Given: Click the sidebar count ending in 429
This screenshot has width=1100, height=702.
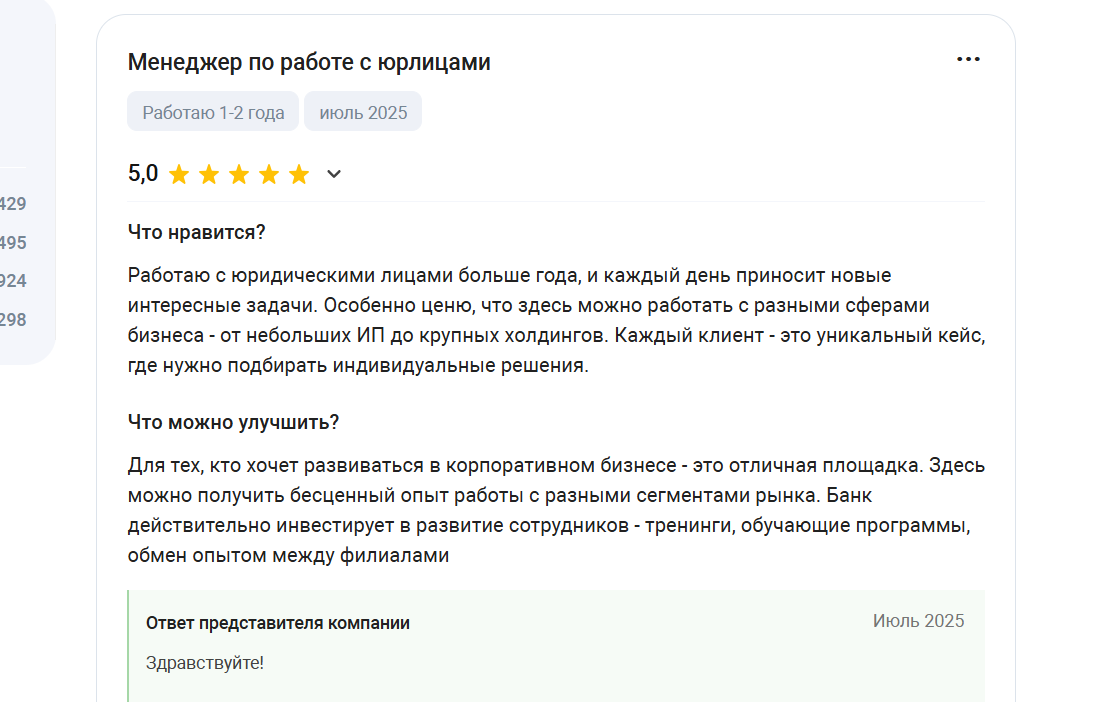Looking at the screenshot, I should tap(13, 204).
